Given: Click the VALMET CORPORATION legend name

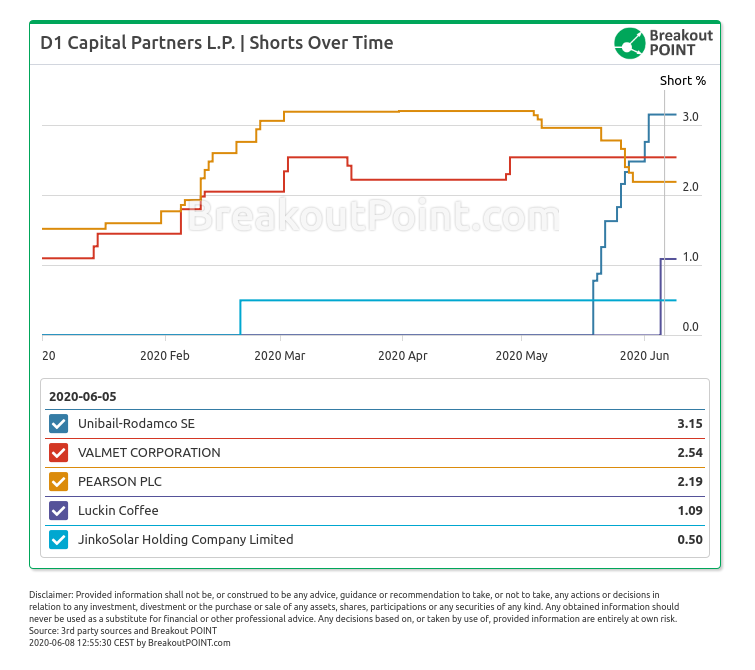Looking at the screenshot, I should [149, 453].
